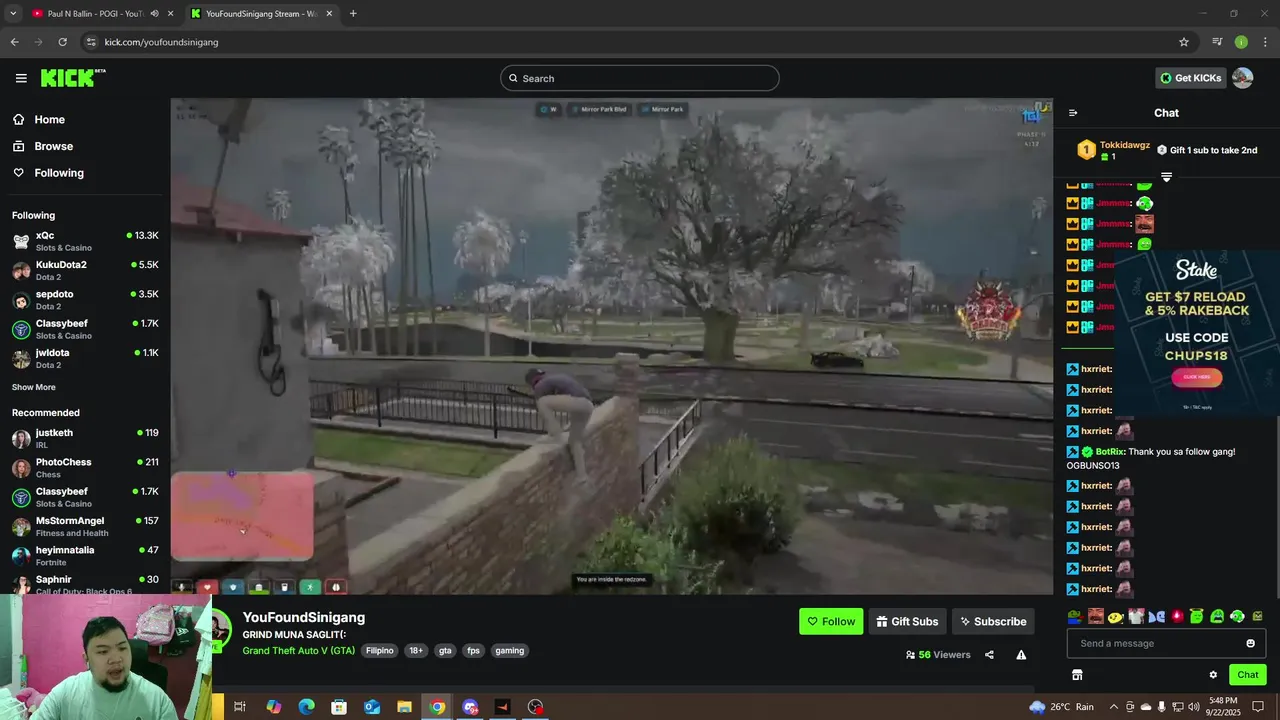
Task: Expand pinned leaderboard options in chat
Action: point(1166,177)
